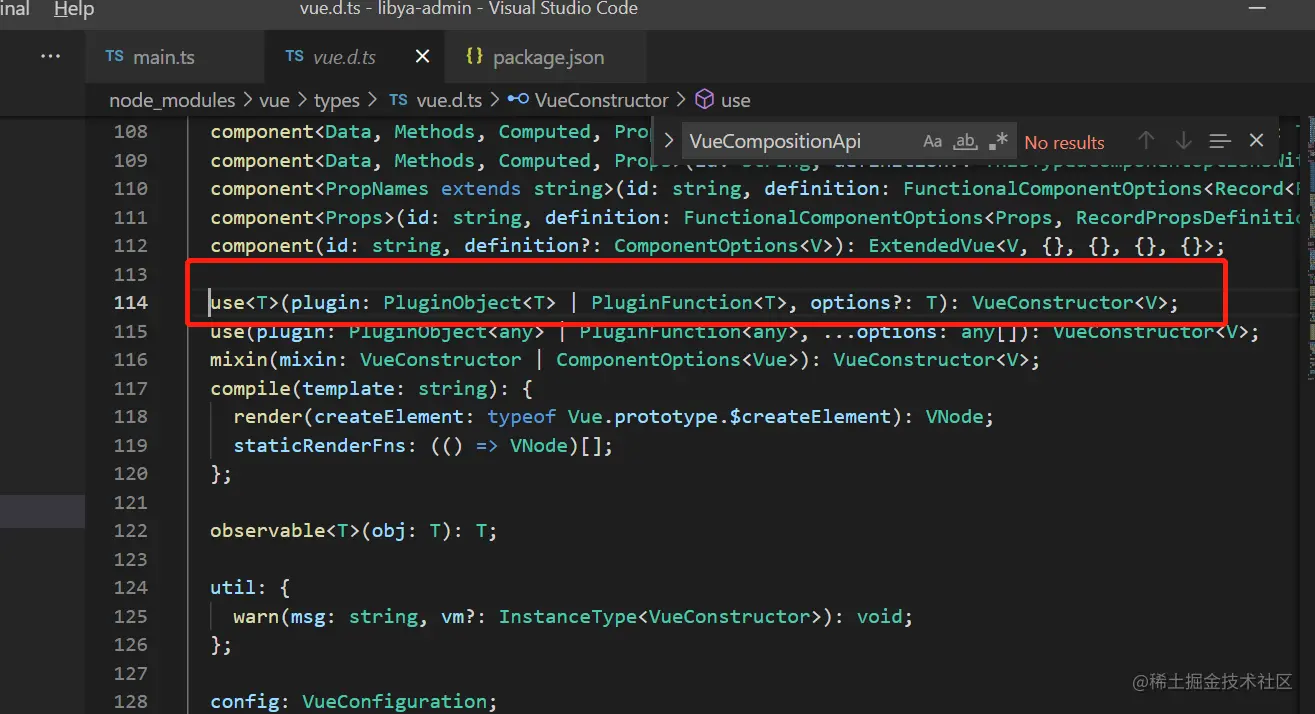Click 'FunctionalComponentOptions<Props' on line 111
The width and height of the screenshot is (1315, 714).
pos(868,217)
